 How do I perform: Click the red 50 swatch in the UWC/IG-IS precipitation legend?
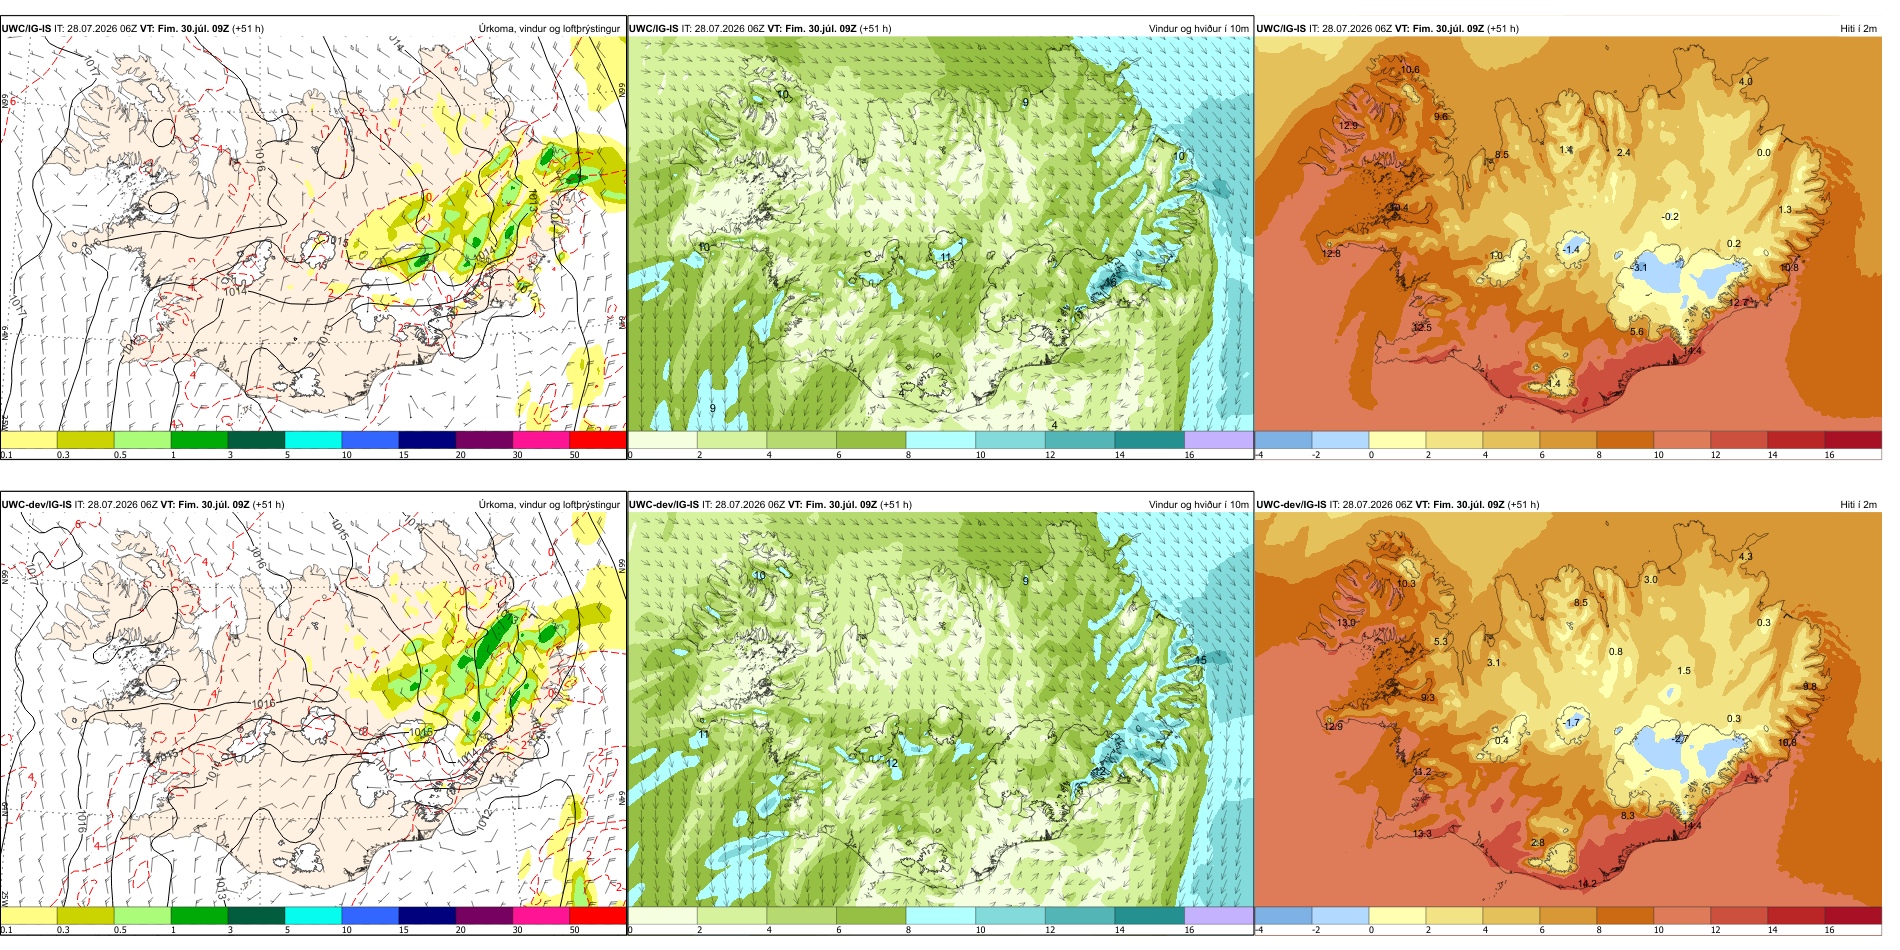(598, 440)
